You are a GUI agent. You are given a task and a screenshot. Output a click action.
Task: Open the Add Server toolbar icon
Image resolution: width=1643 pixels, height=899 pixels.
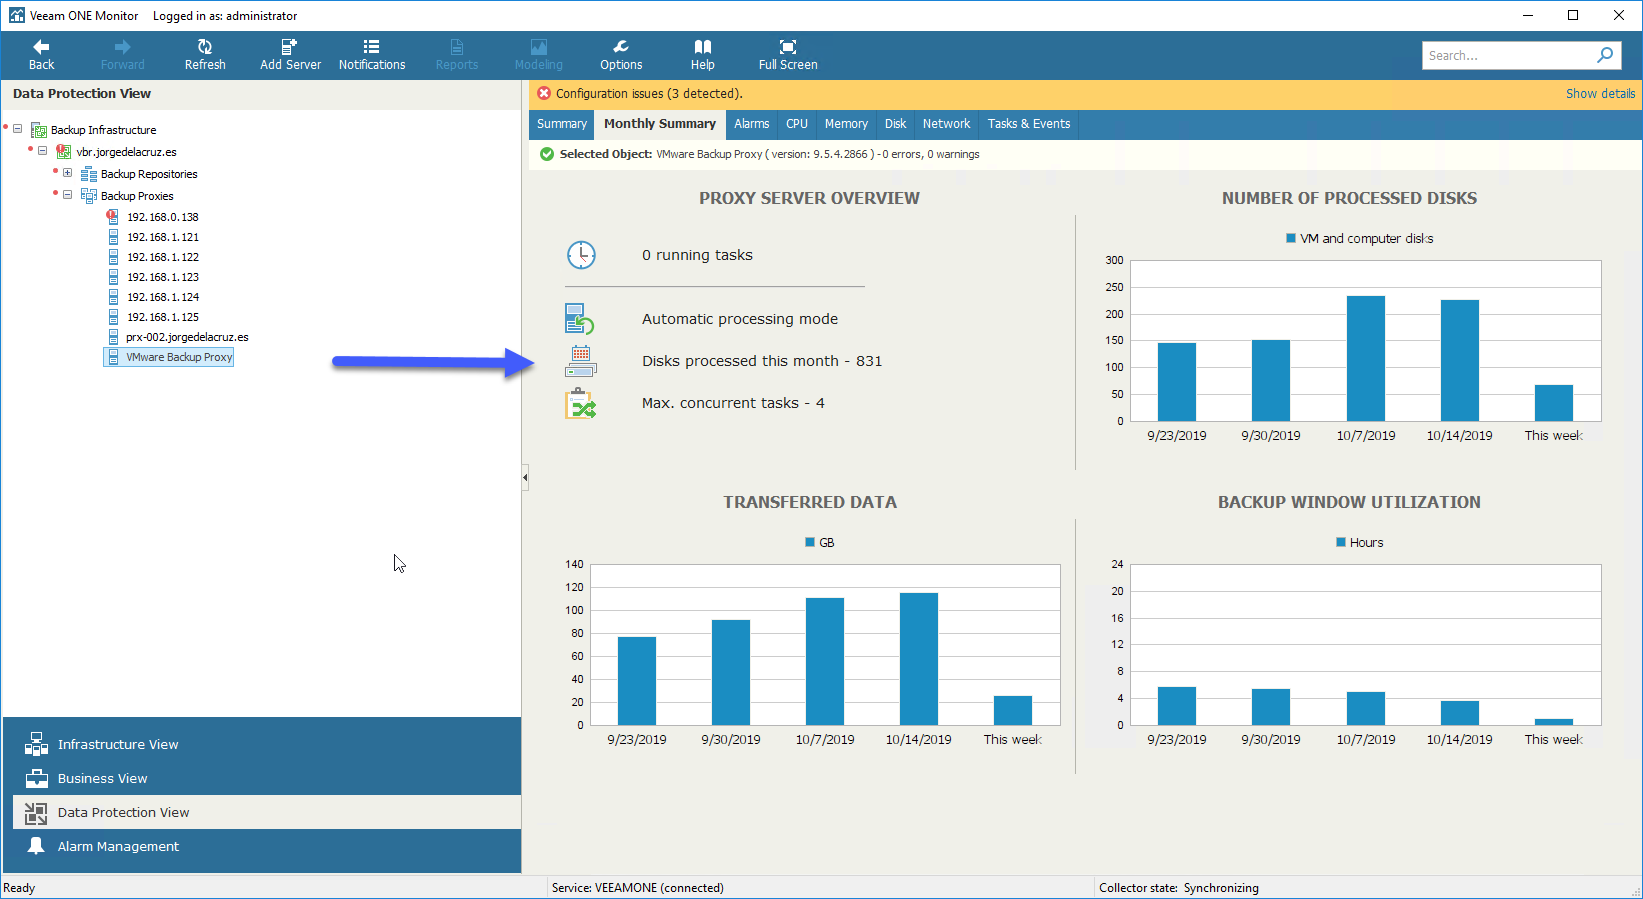point(290,47)
